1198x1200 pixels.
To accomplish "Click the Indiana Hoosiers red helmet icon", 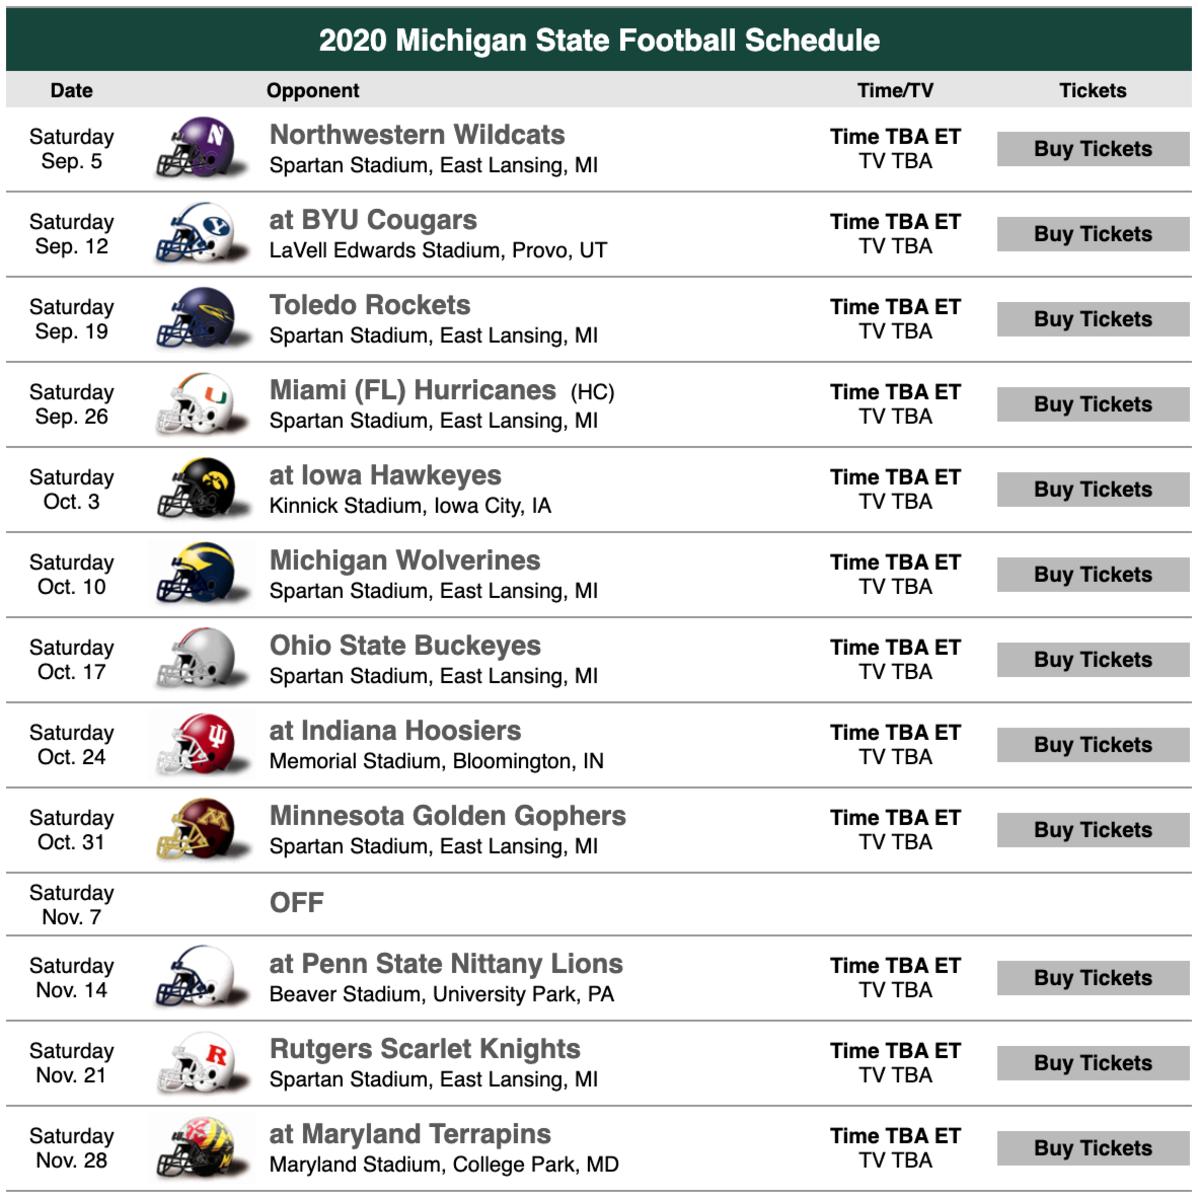I will [x=202, y=744].
